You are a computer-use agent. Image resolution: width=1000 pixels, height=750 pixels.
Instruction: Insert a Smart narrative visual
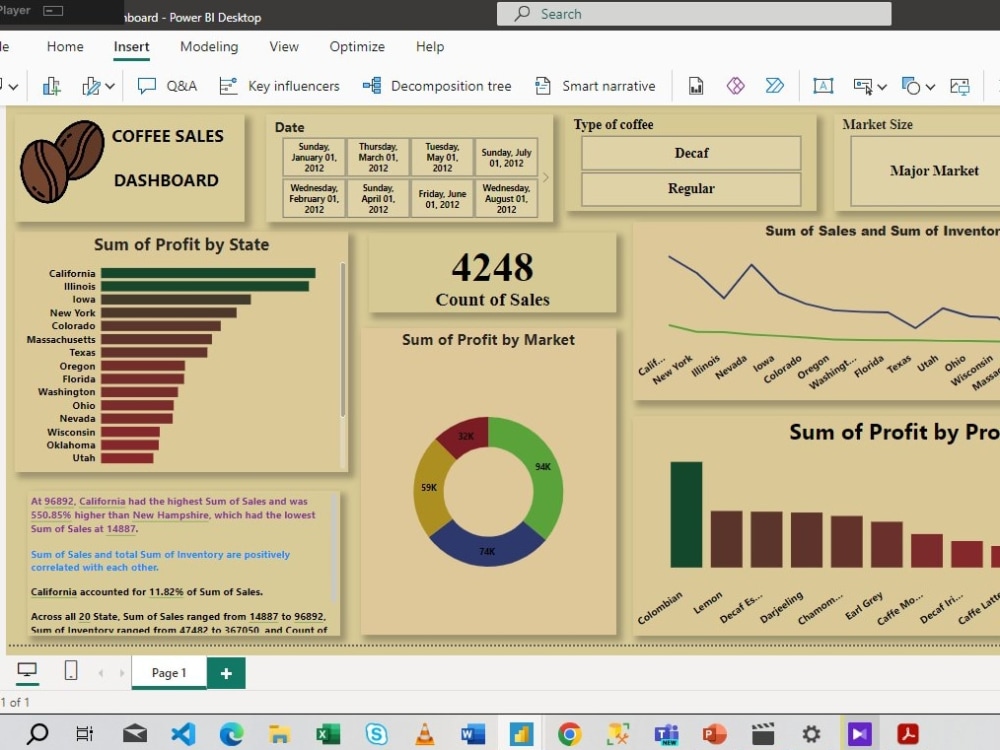coord(595,86)
